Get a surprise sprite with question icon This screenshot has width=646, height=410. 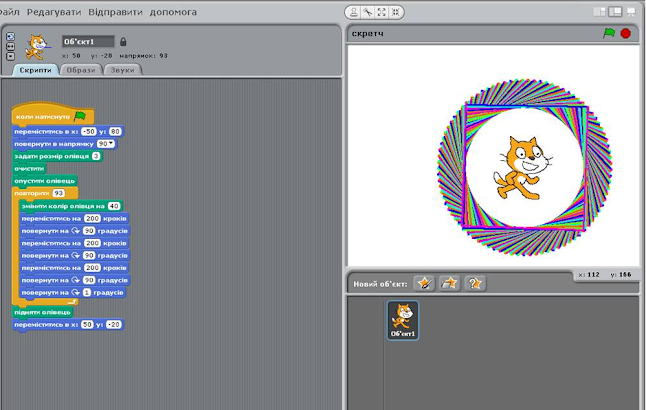(475, 283)
